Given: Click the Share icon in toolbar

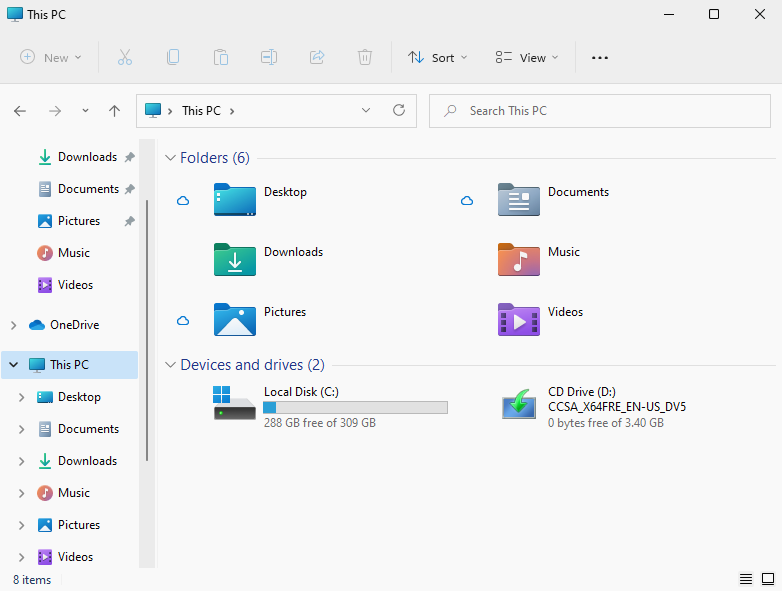Looking at the screenshot, I should tap(317, 57).
